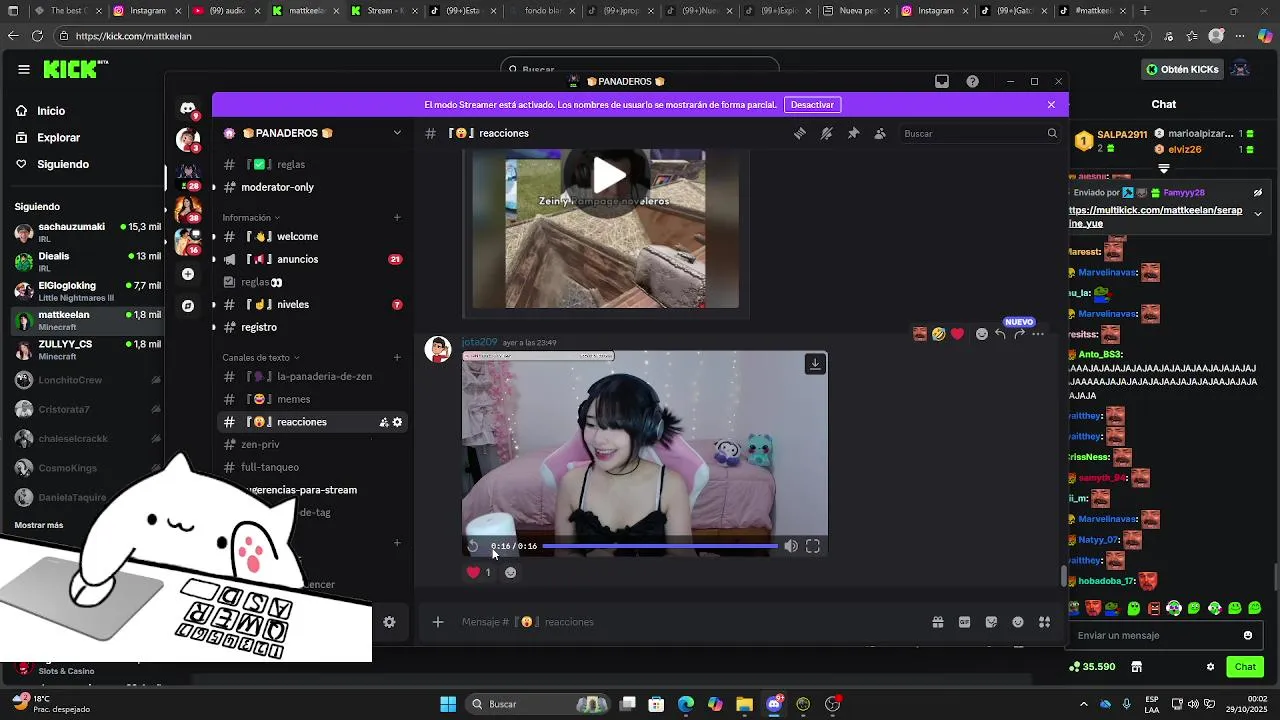Open the GIF picker

[965, 622]
